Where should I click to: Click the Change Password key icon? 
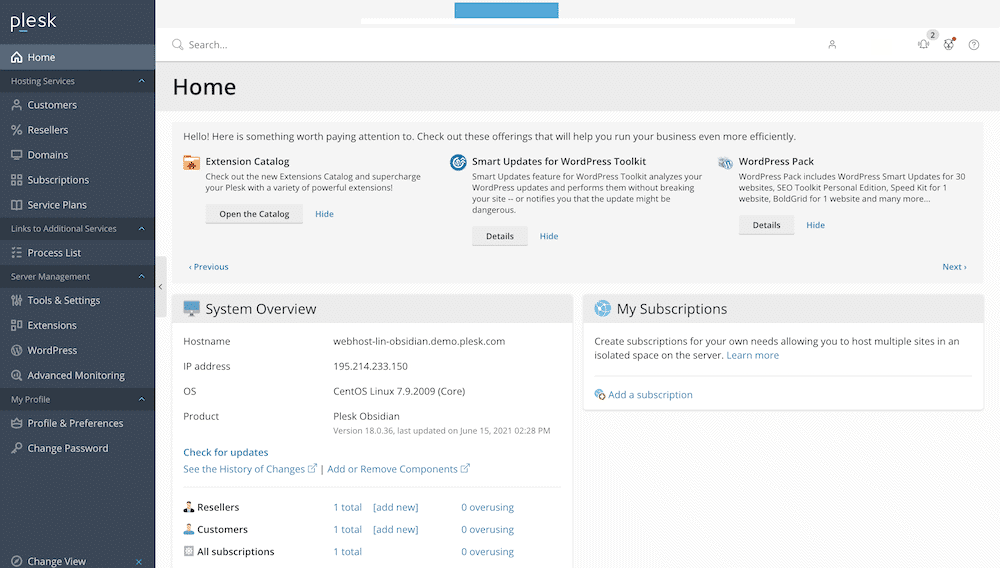click(x=17, y=448)
